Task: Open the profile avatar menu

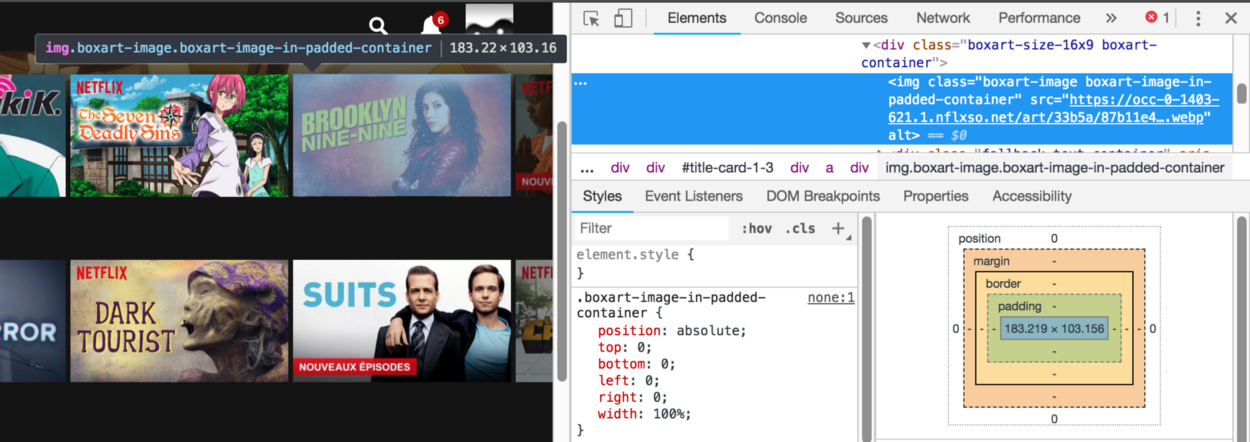Action: coord(489,20)
